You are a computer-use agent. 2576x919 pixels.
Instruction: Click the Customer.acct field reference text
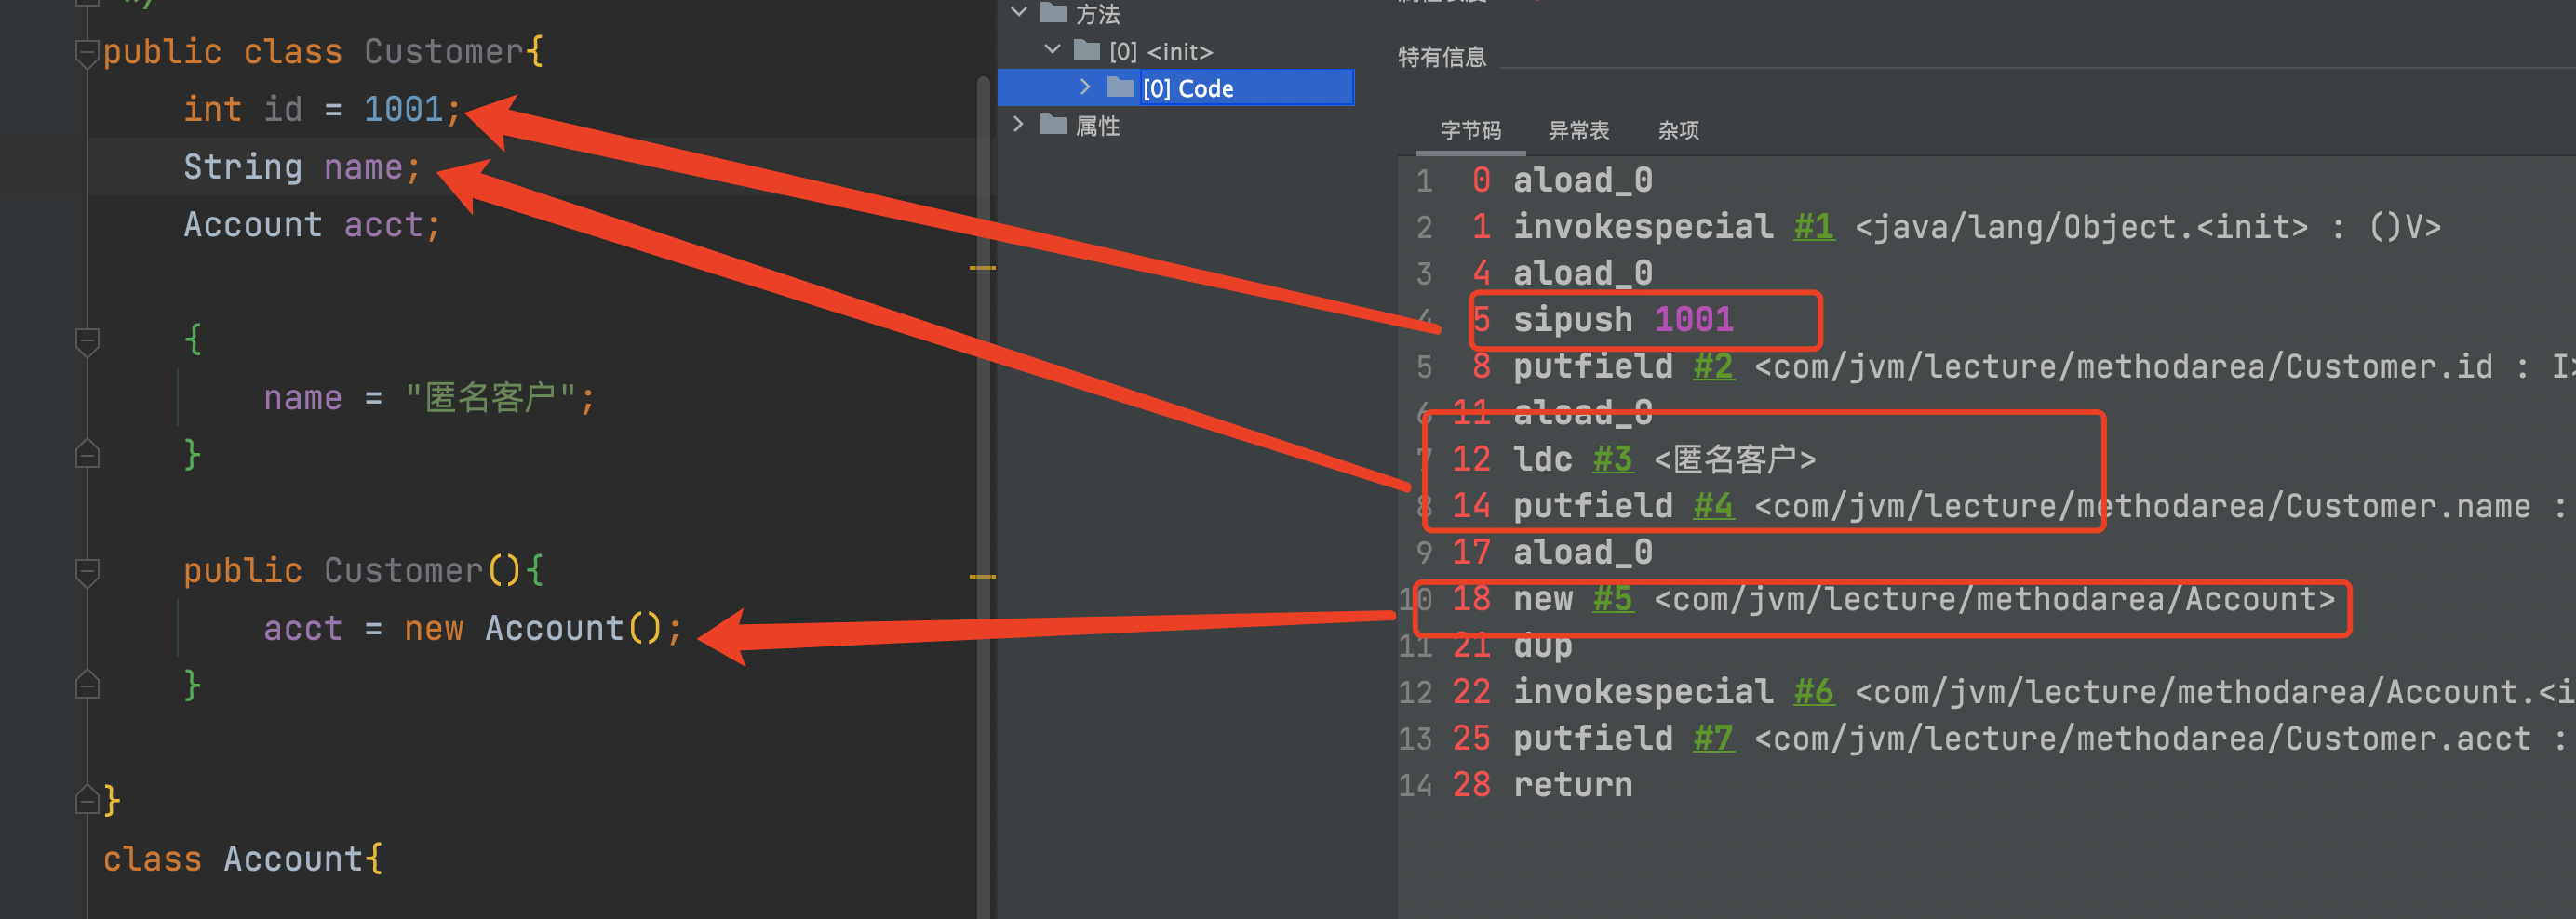click(x=2164, y=738)
